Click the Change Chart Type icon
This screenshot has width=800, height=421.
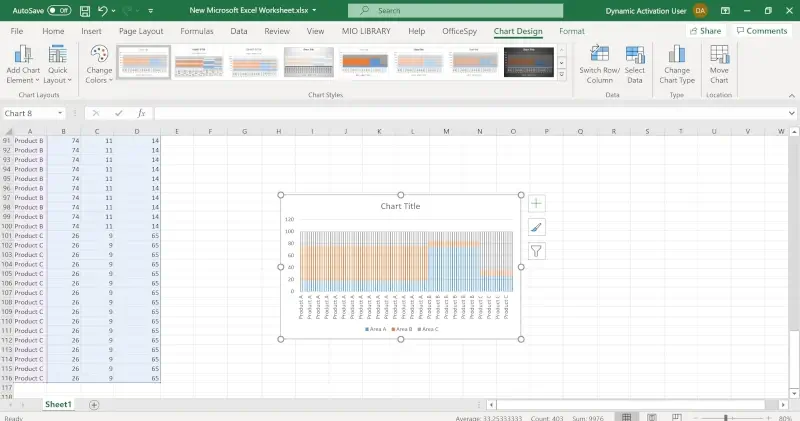click(x=678, y=54)
